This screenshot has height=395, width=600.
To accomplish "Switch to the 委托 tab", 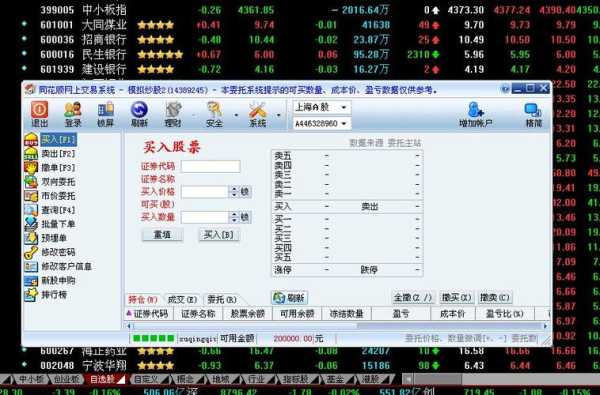I will pos(222,300).
